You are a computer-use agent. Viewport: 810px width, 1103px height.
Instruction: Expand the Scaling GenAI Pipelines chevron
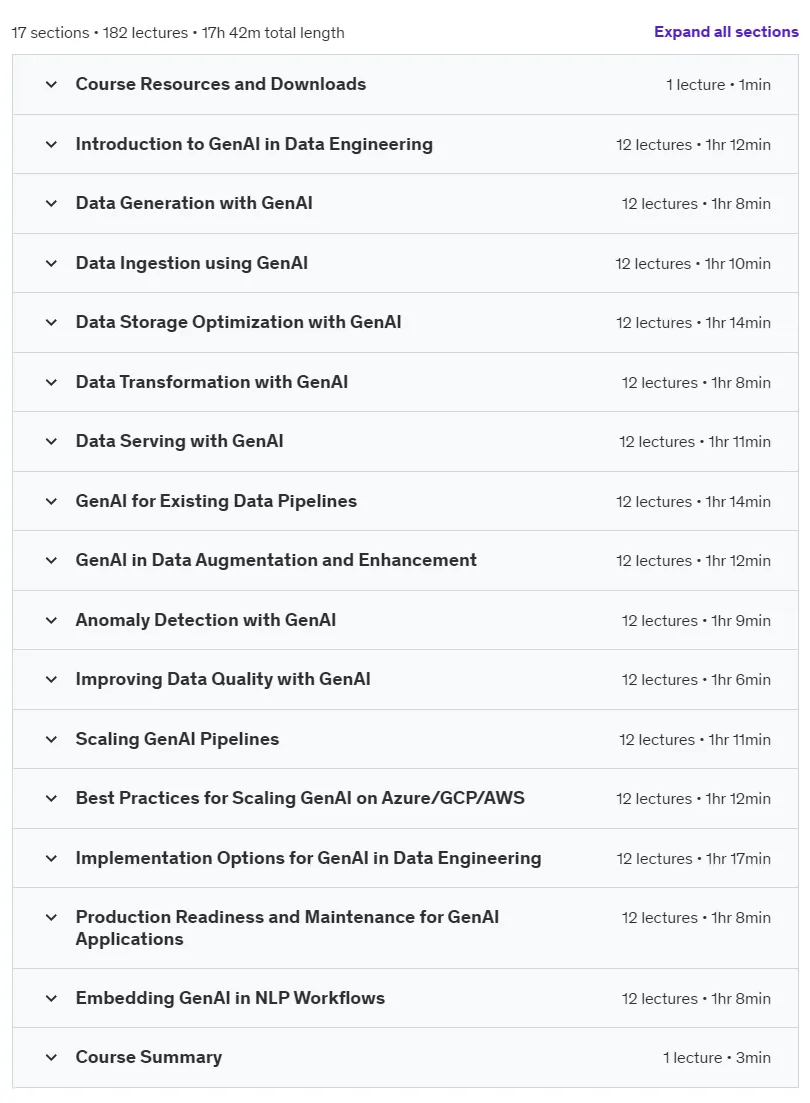point(51,739)
